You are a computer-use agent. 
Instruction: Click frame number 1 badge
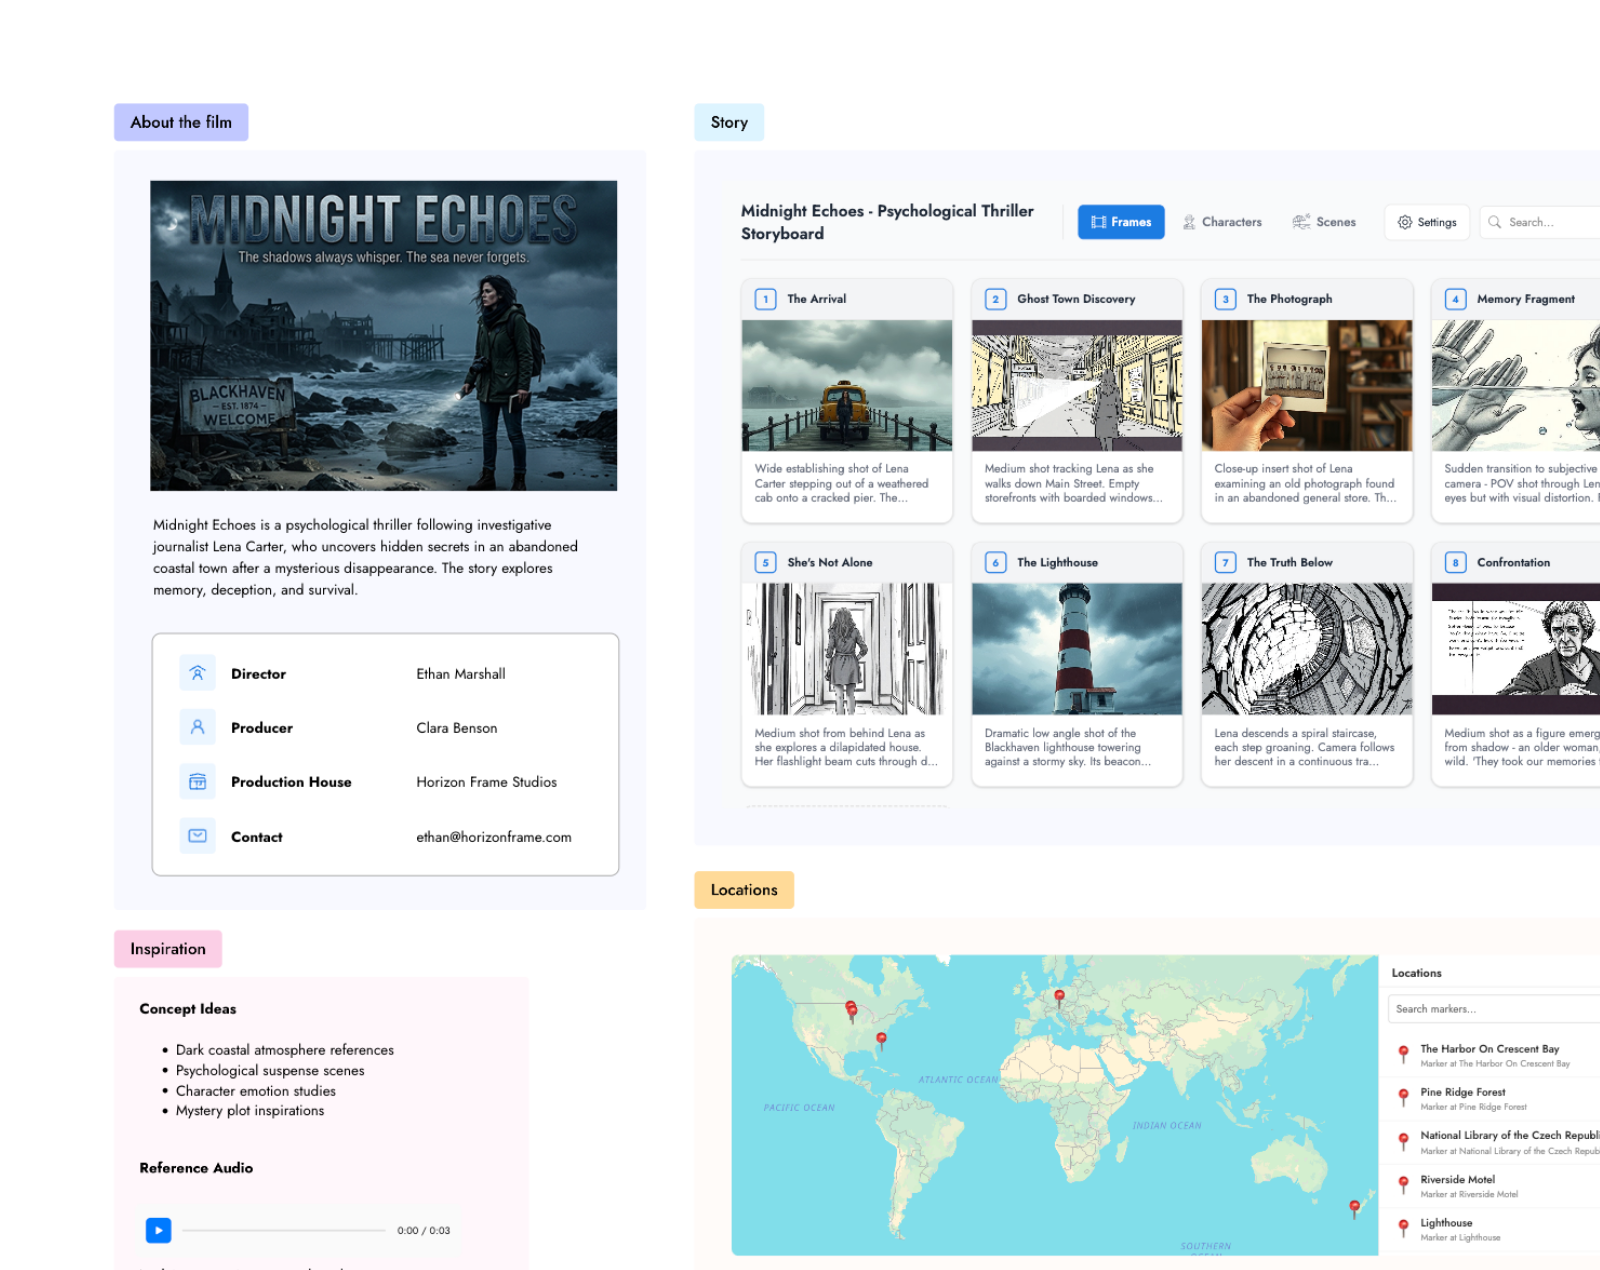tap(766, 299)
